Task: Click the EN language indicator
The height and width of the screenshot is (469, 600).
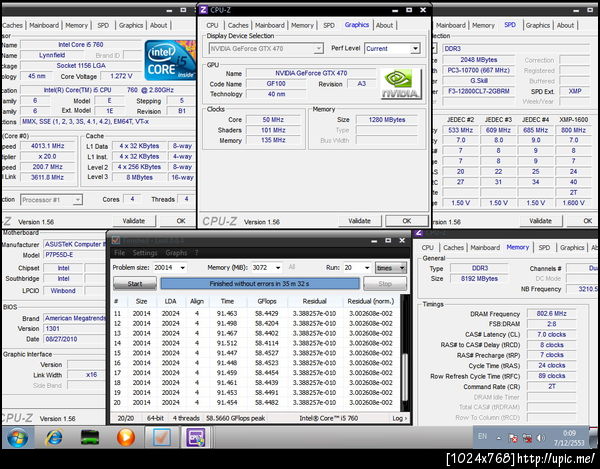Action: pyautogui.click(x=483, y=436)
